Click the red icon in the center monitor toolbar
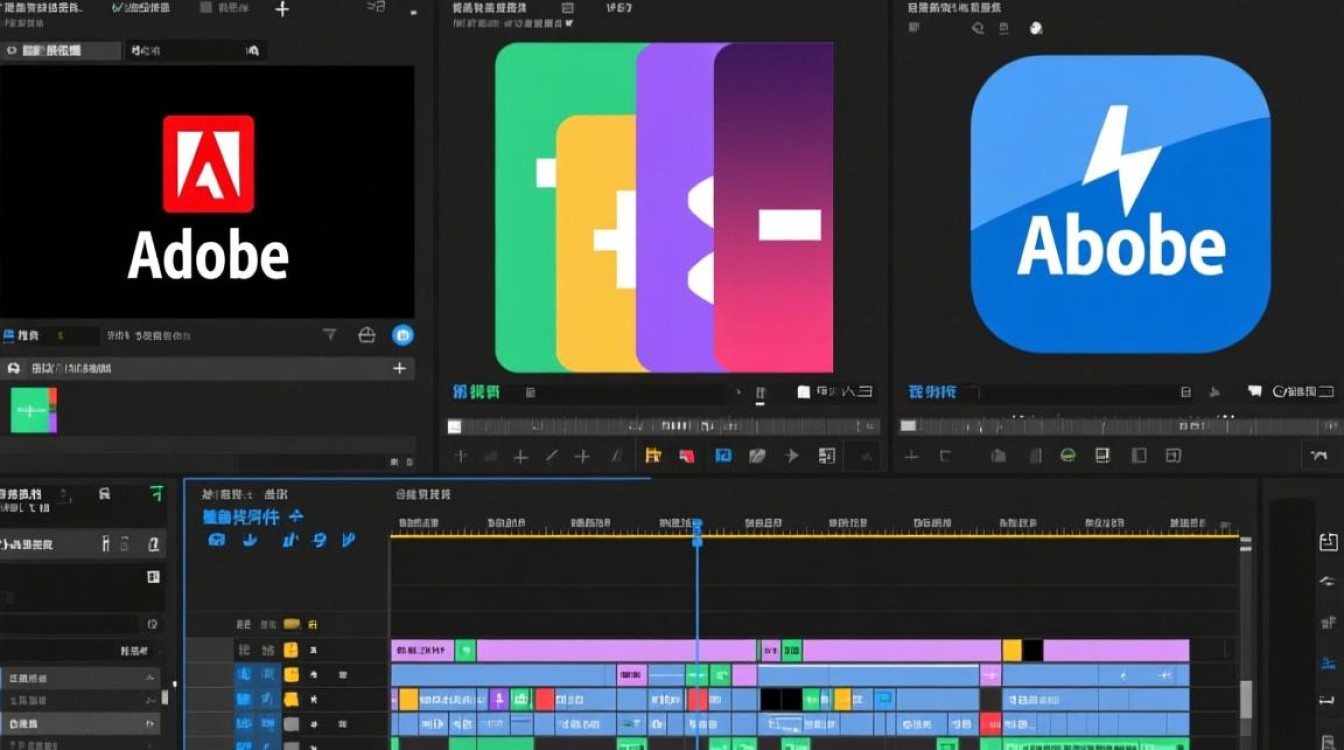1344x750 pixels. point(687,456)
